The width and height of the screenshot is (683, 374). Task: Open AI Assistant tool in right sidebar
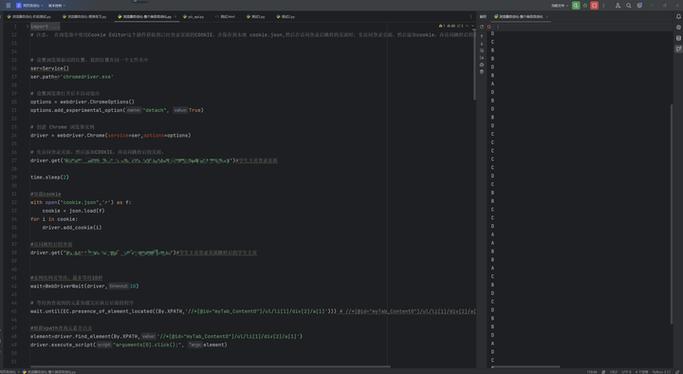(x=678, y=27)
